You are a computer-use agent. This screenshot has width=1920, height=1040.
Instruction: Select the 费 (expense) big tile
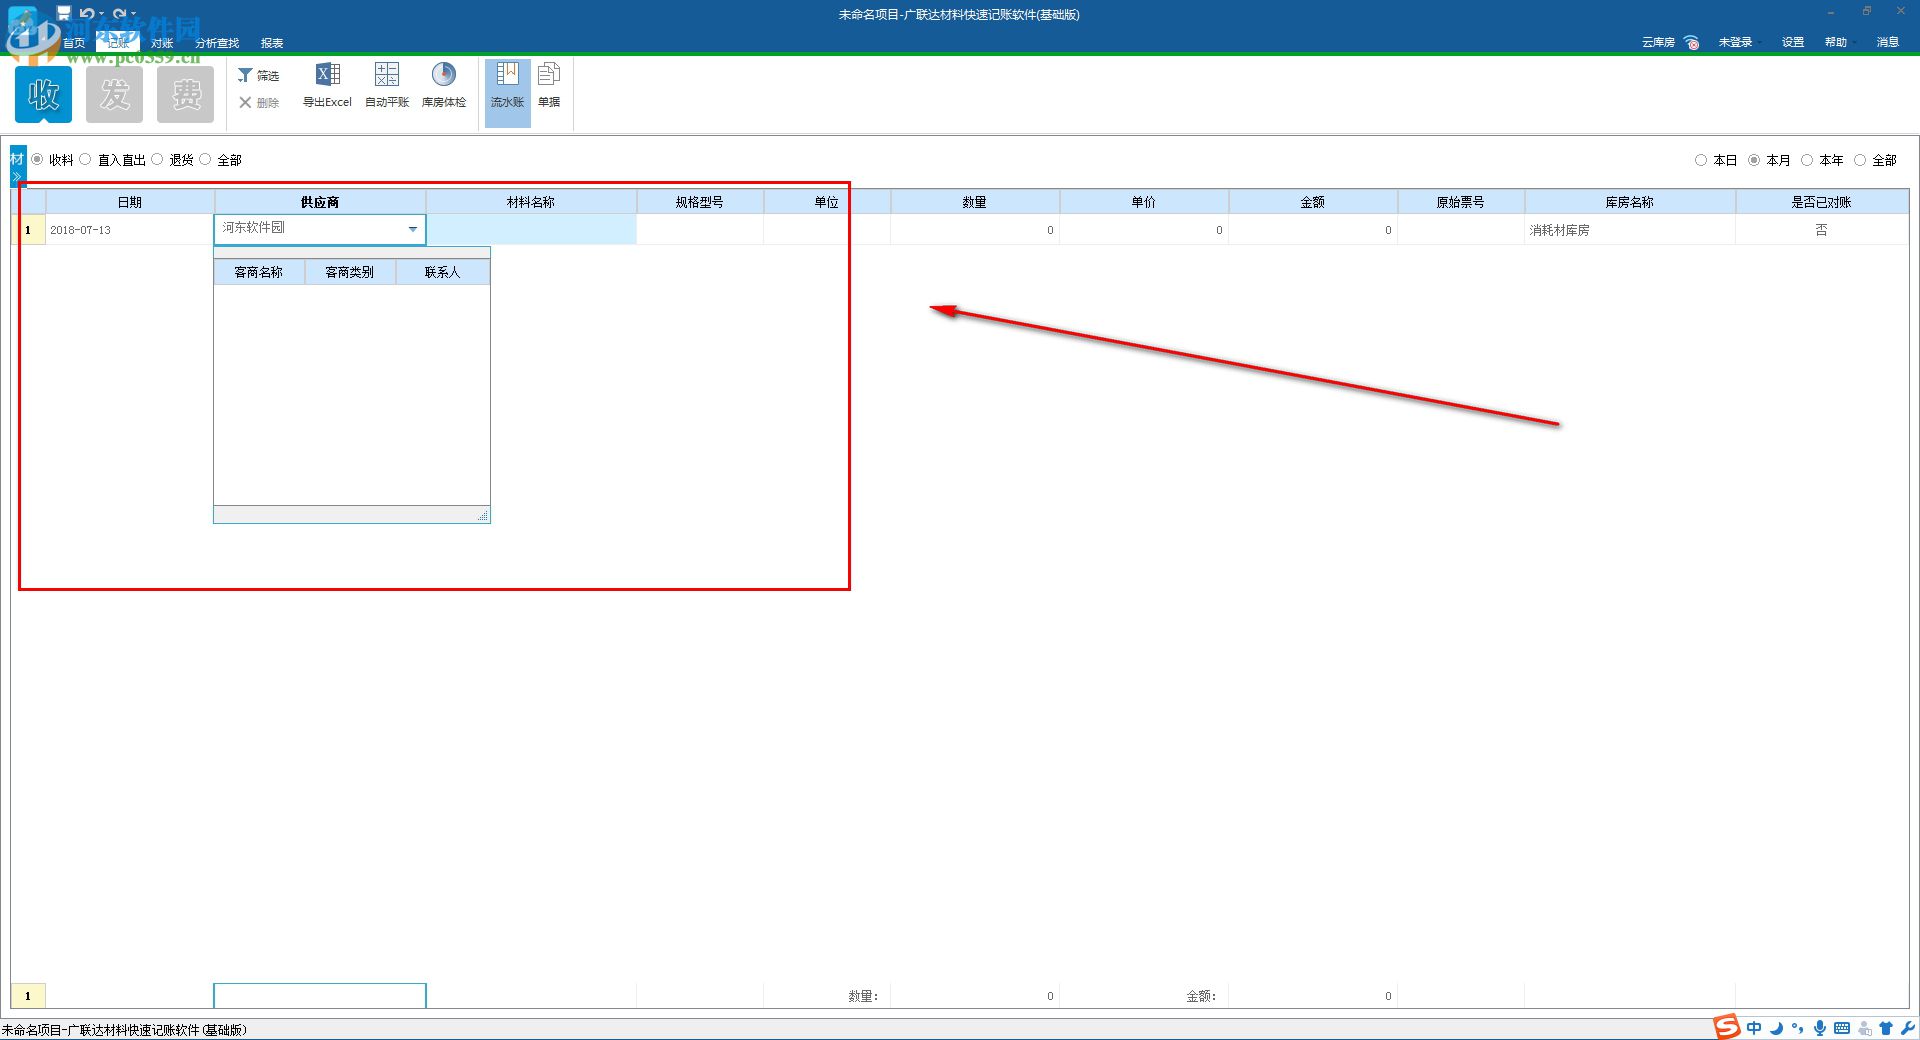click(x=185, y=94)
